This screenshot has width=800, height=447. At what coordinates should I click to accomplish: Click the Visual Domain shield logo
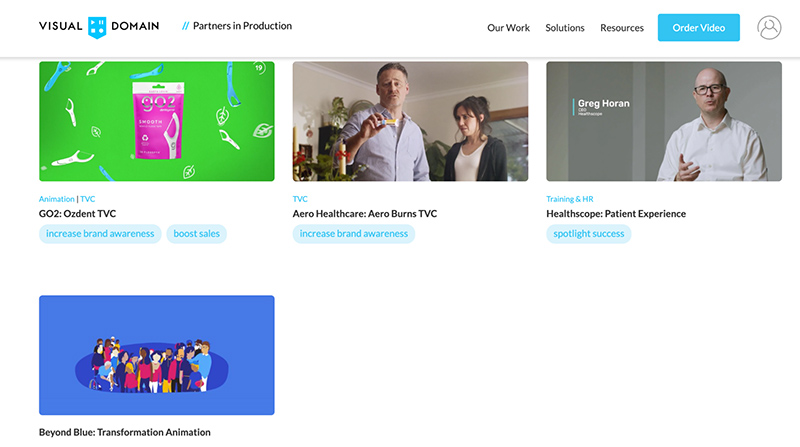tap(97, 28)
